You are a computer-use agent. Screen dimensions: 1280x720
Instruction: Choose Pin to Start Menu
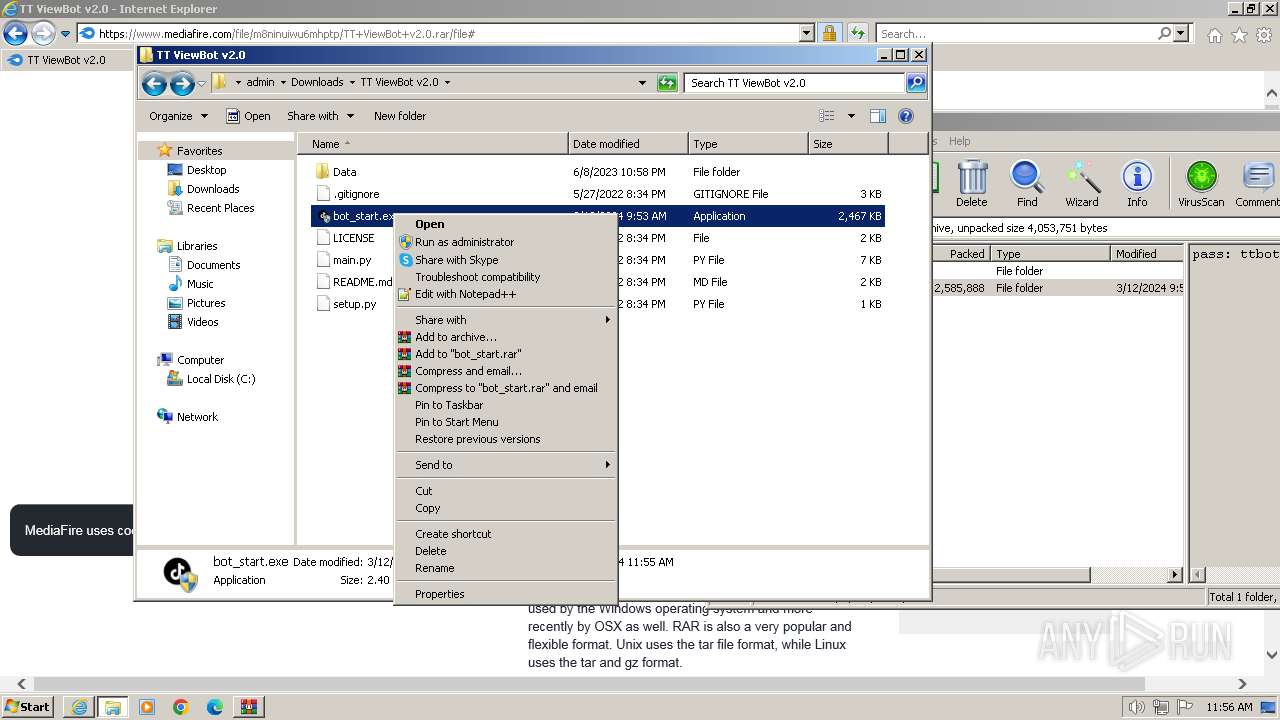(505, 422)
